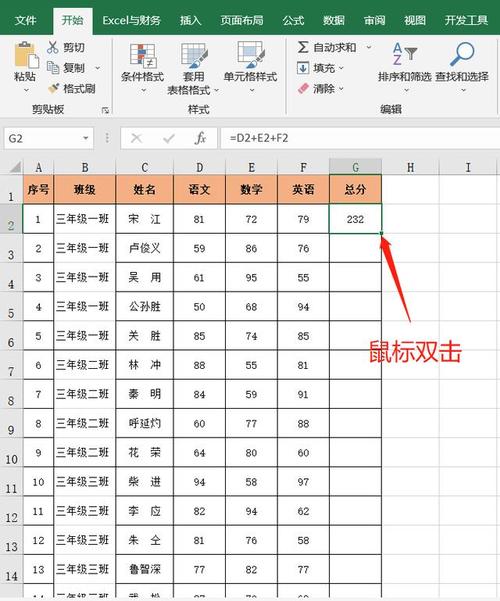Click the formula bar confirm checkmark
Image resolution: width=500 pixels, height=601 pixels.
169,138
